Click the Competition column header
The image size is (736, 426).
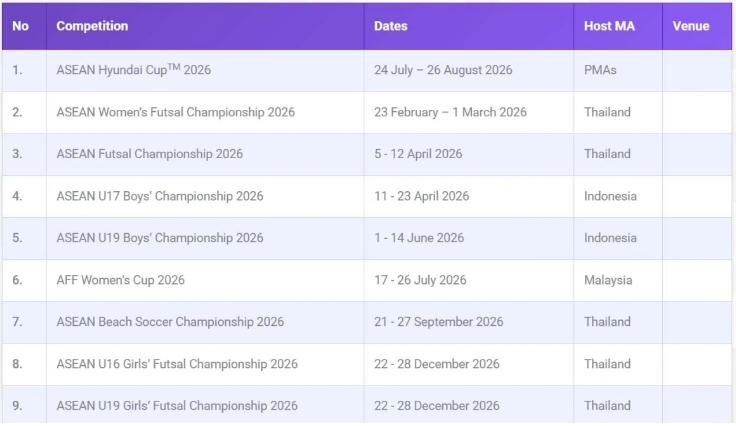(x=92, y=26)
